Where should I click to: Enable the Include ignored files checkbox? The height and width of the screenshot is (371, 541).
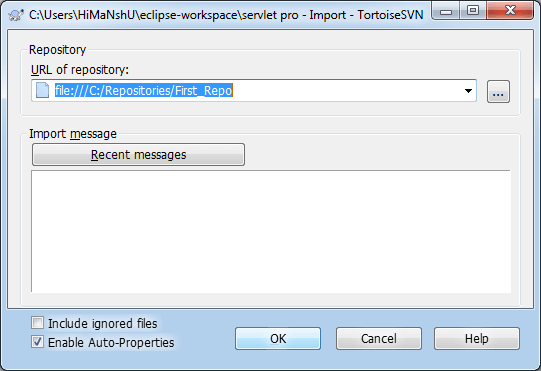37,323
